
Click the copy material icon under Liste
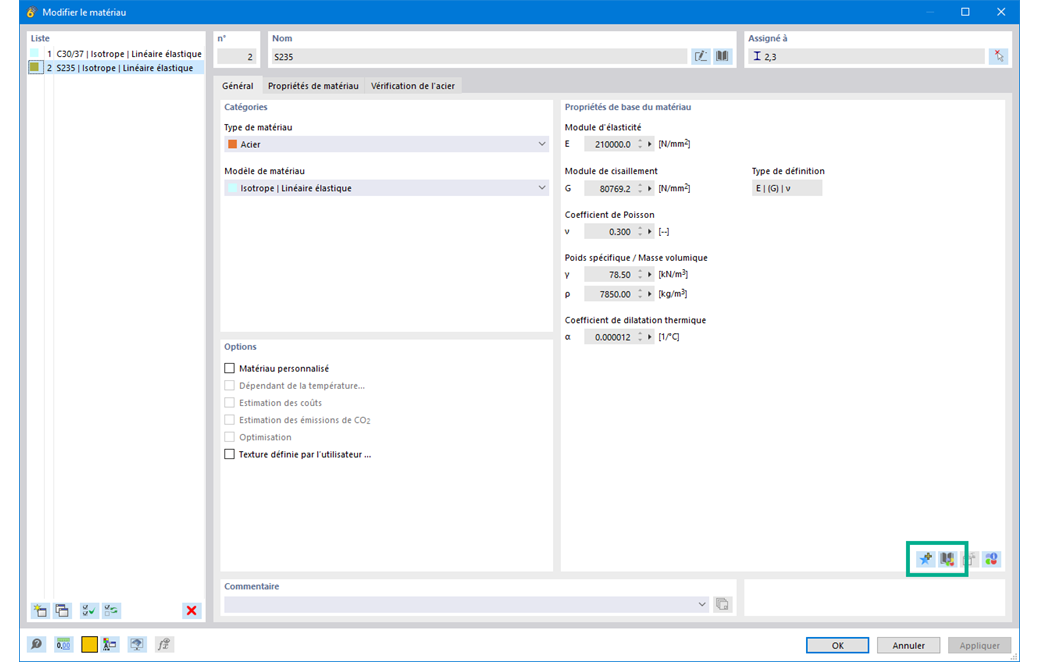coord(62,610)
